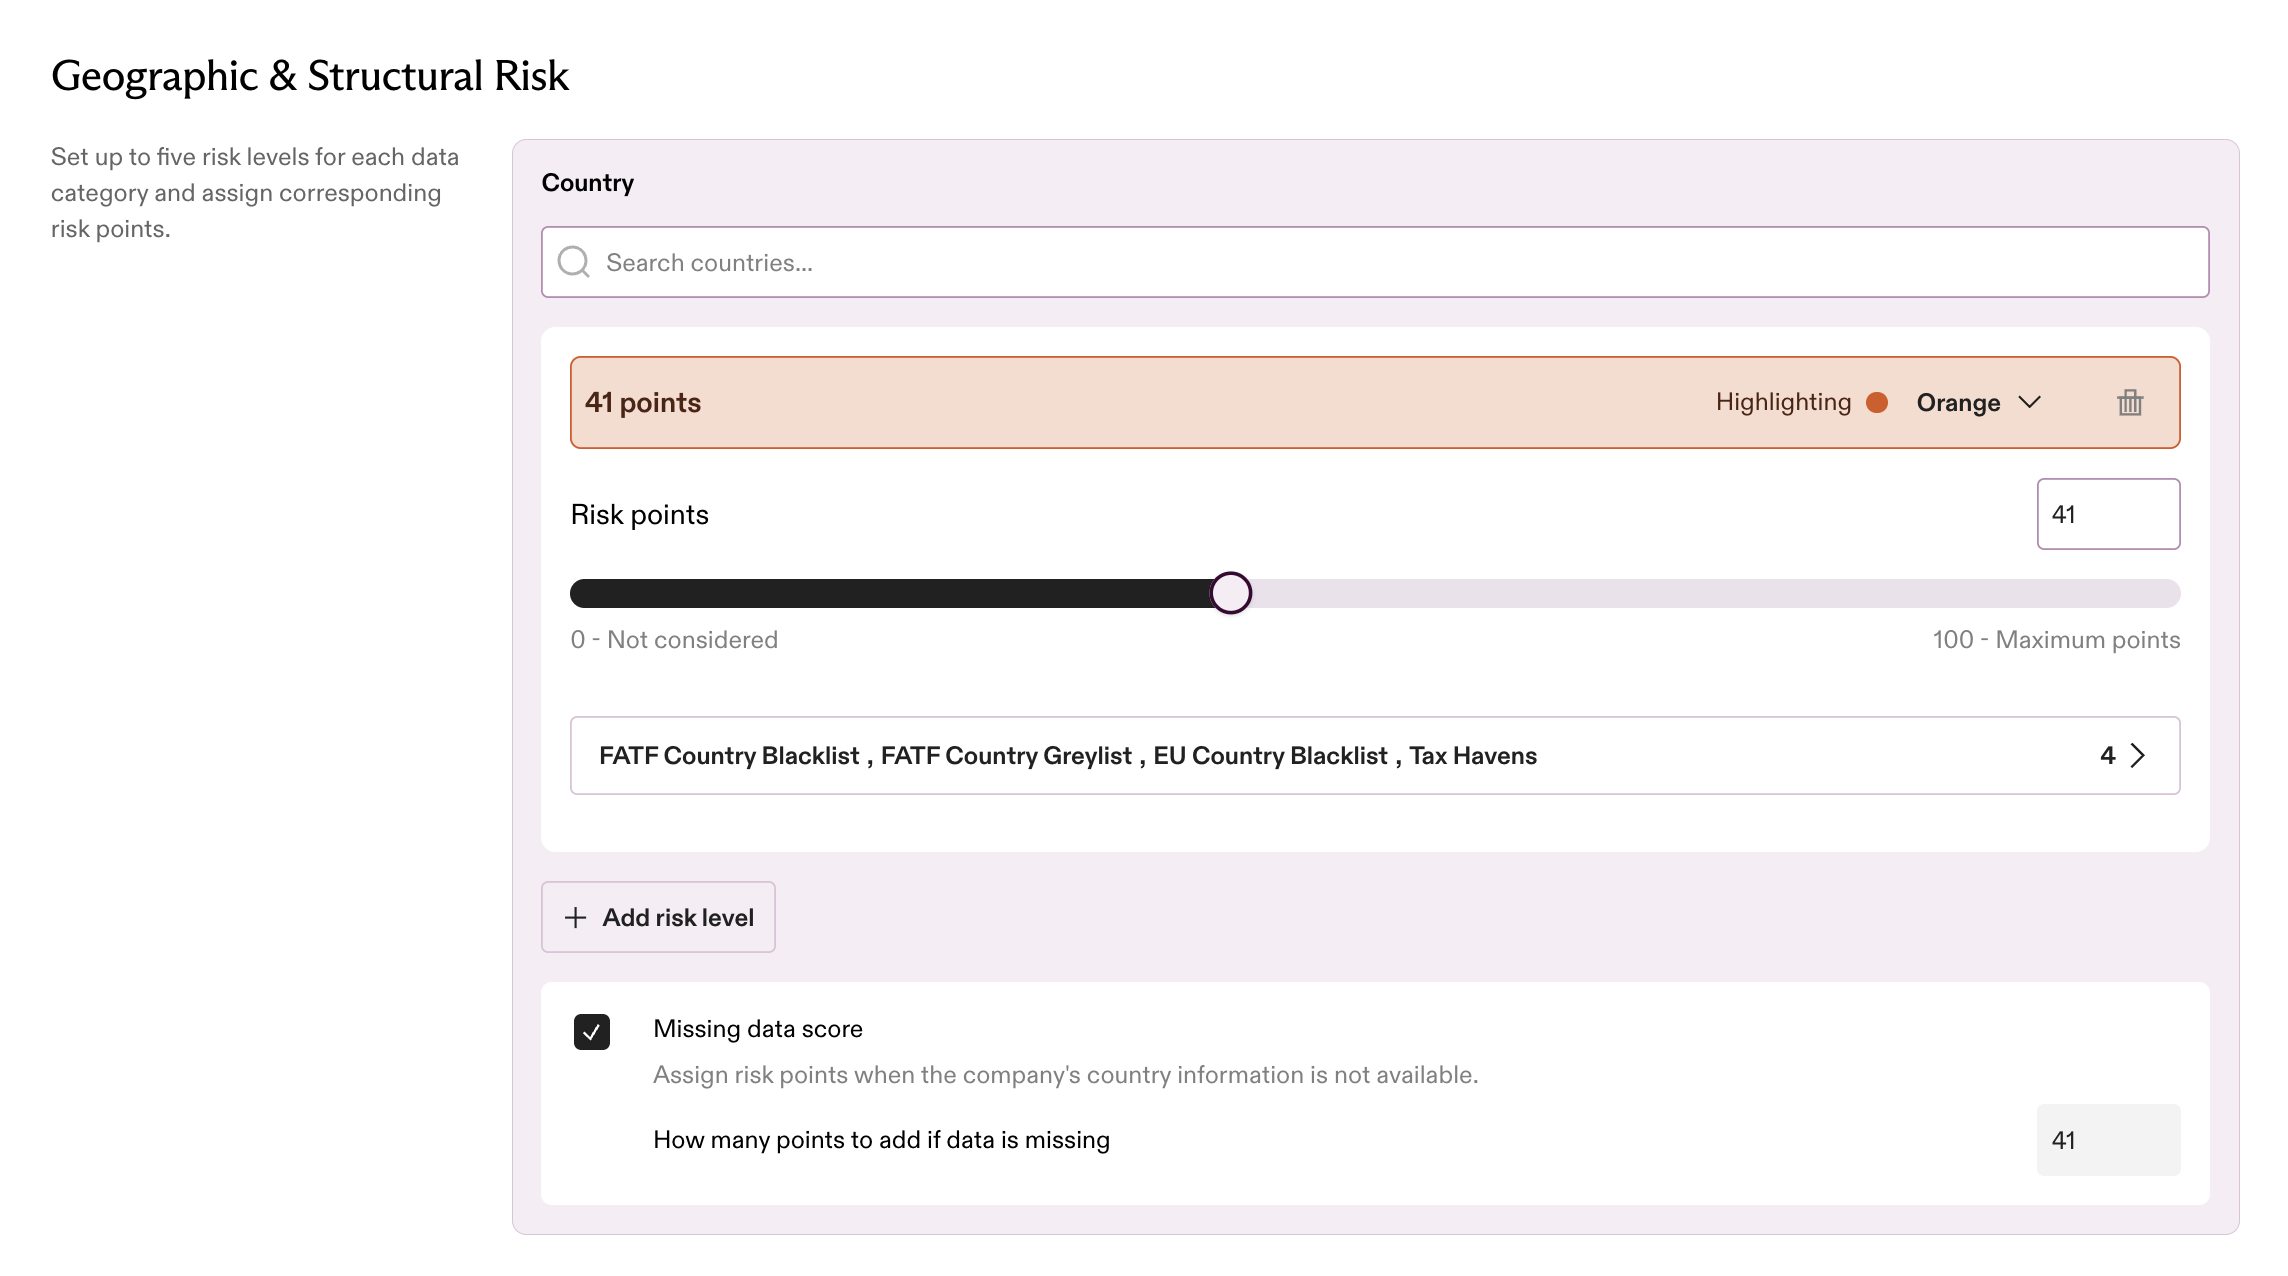This screenshot has height=1276, width=2288.
Task: Focus the Search countries input field
Action: coord(1375,262)
